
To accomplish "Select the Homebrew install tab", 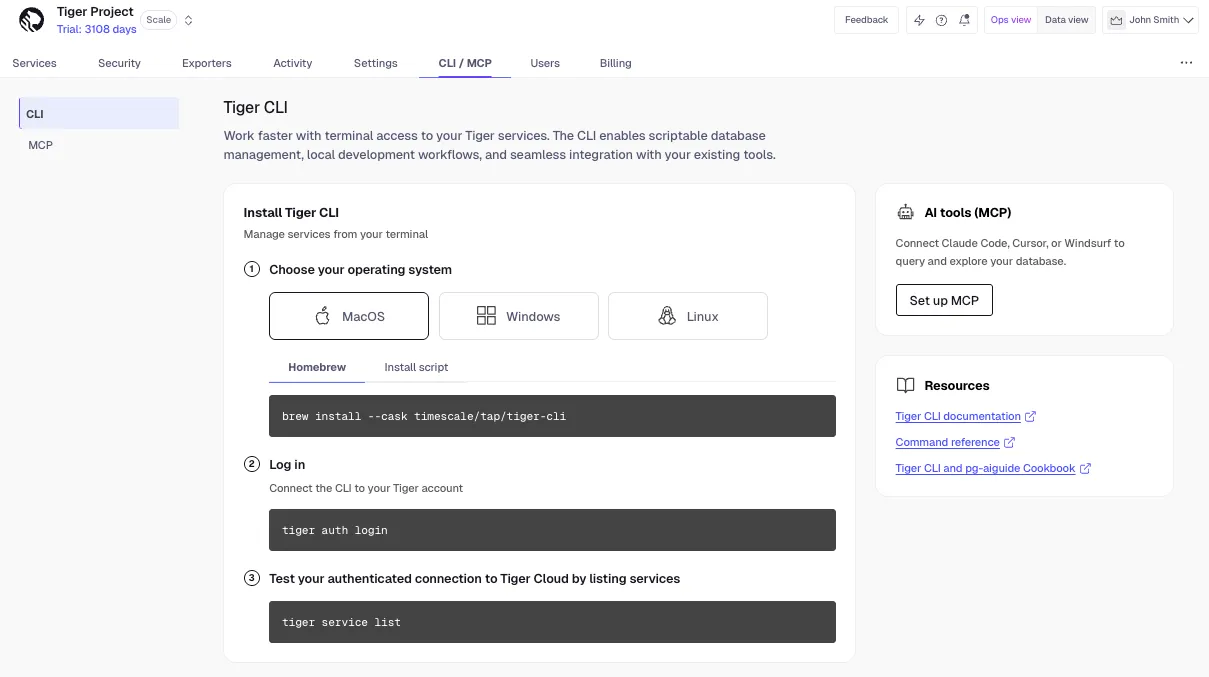I will tap(317, 367).
